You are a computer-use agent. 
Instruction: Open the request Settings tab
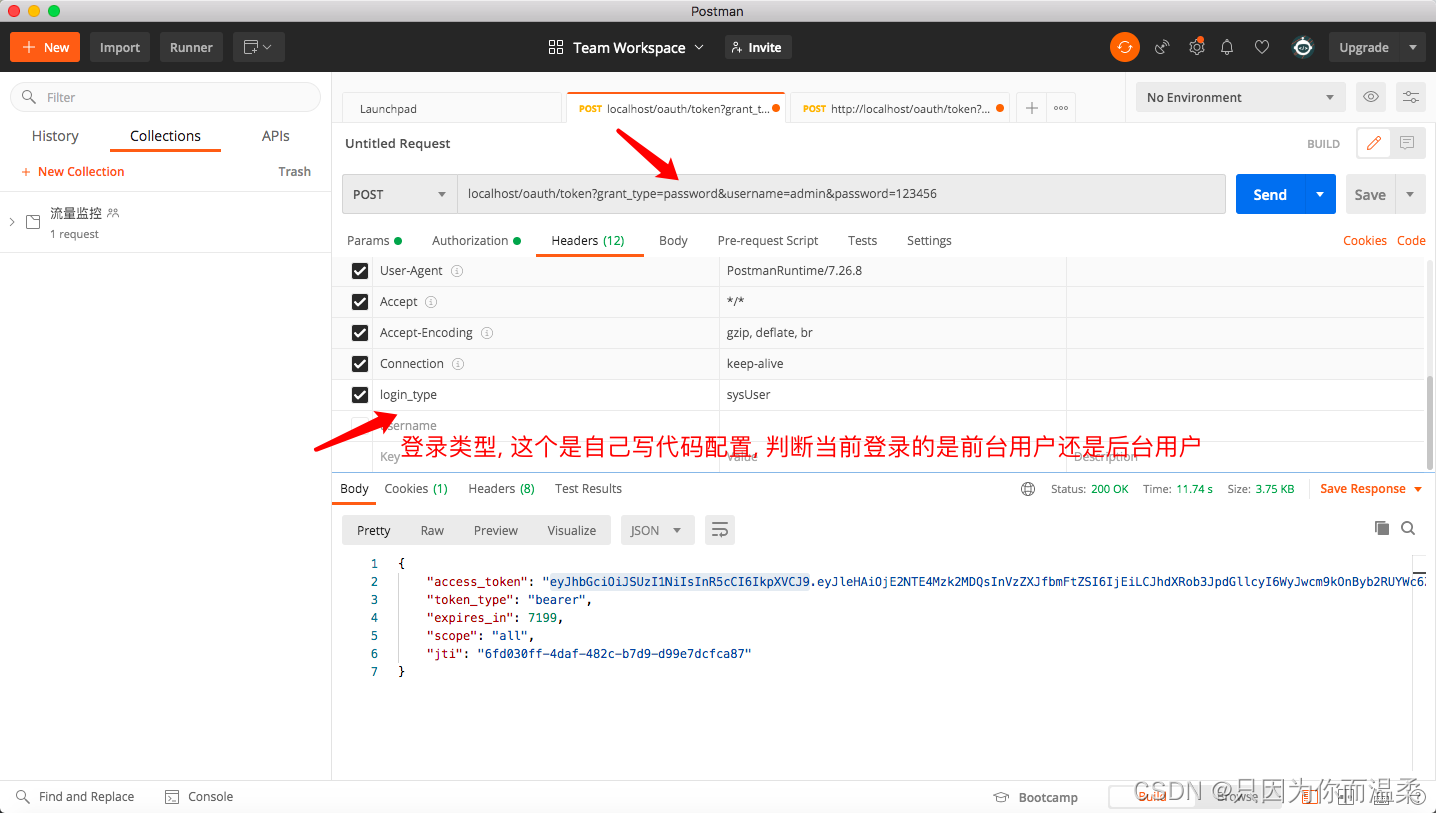tap(929, 241)
